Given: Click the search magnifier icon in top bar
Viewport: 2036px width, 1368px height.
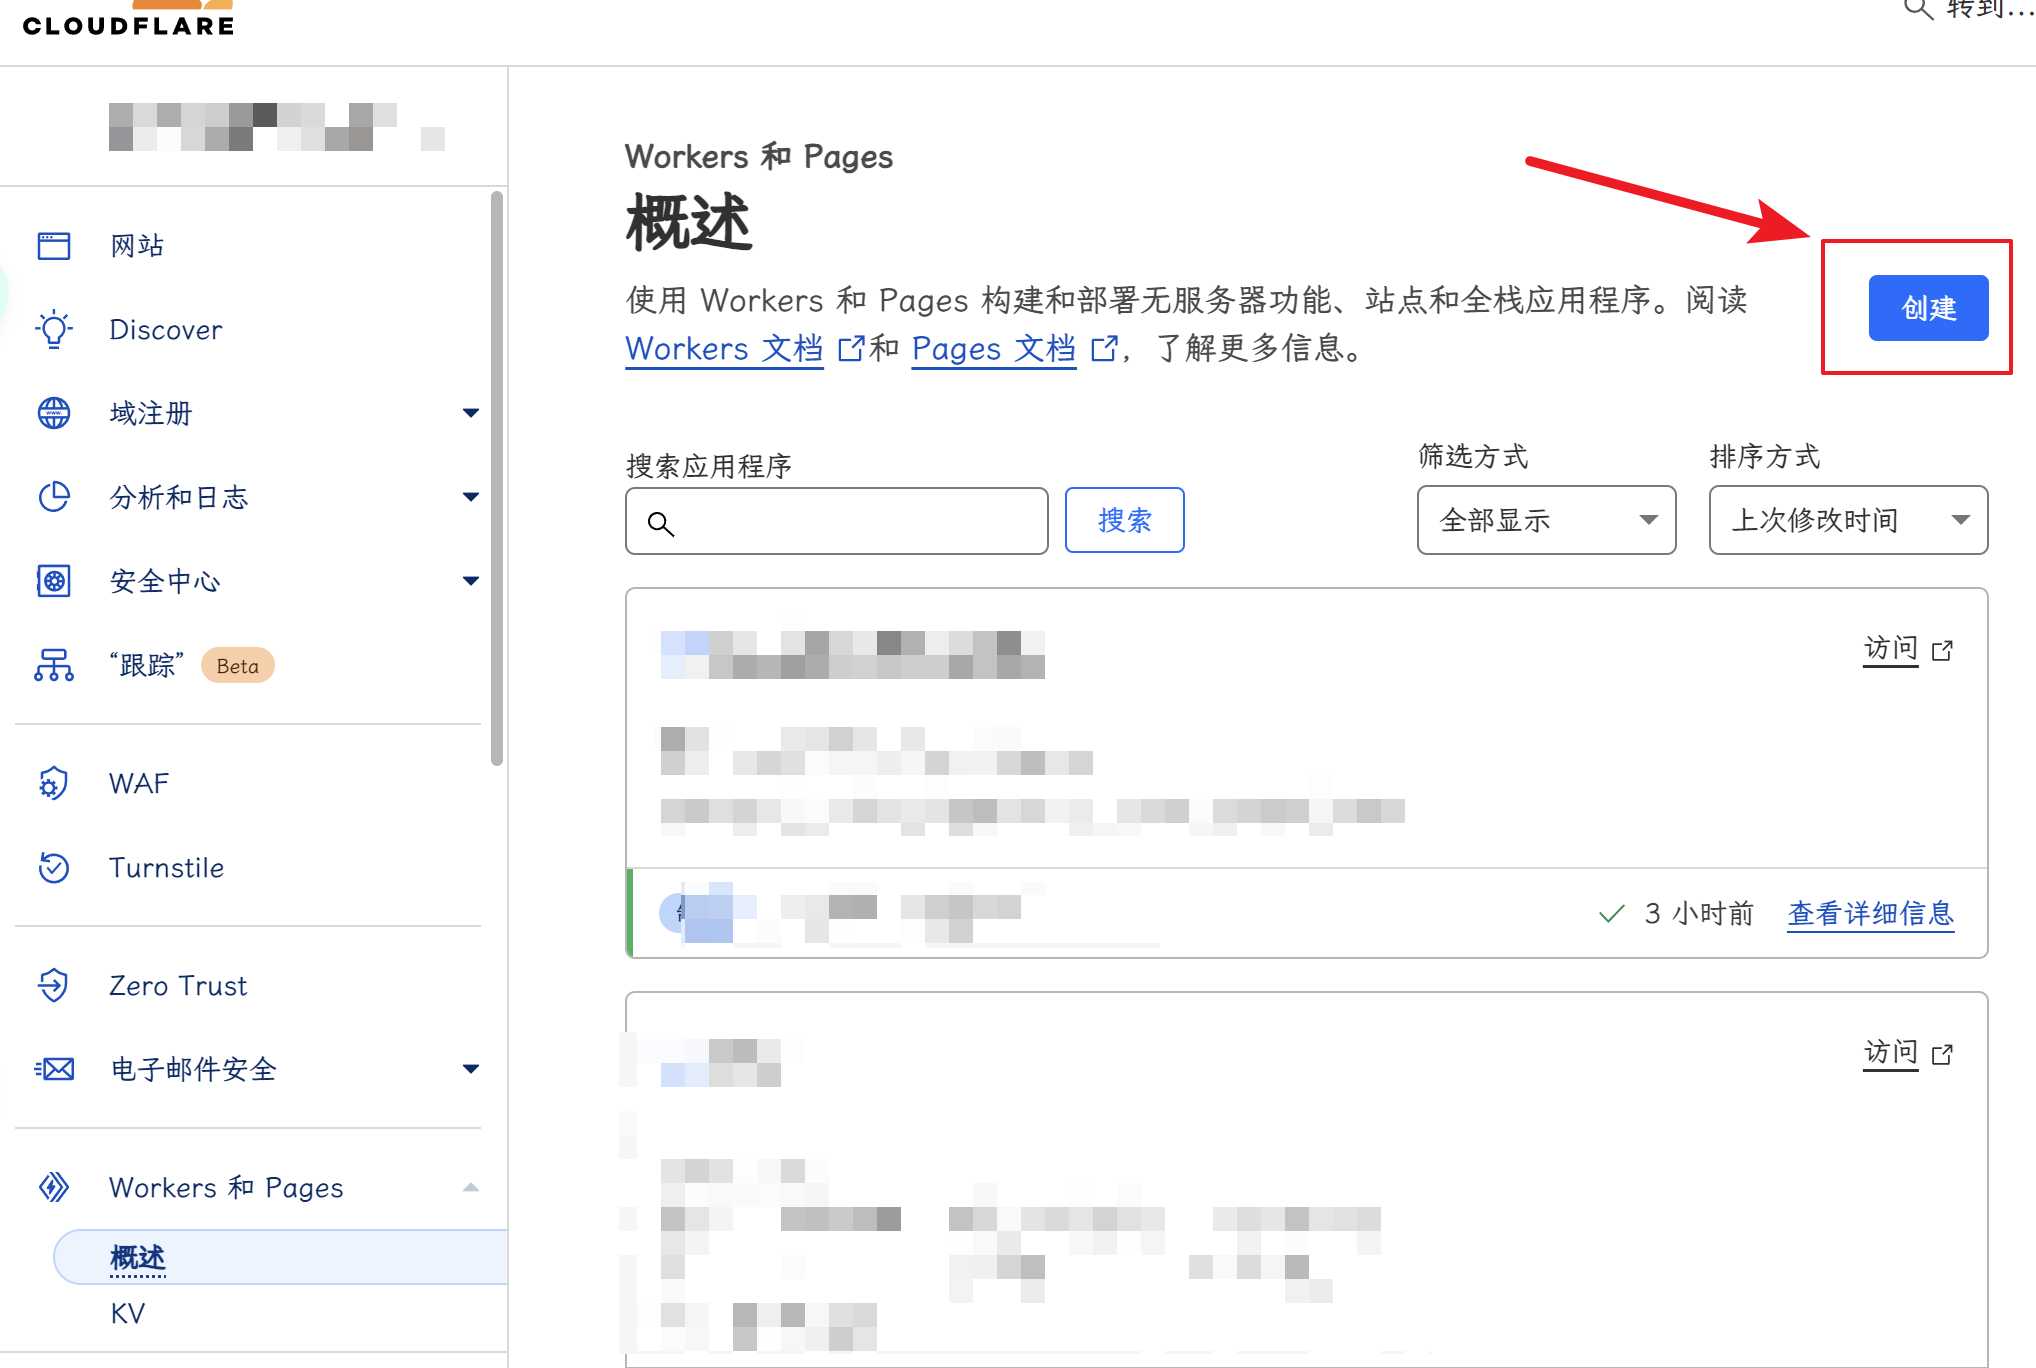Looking at the screenshot, I should [x=1917, y=10].
